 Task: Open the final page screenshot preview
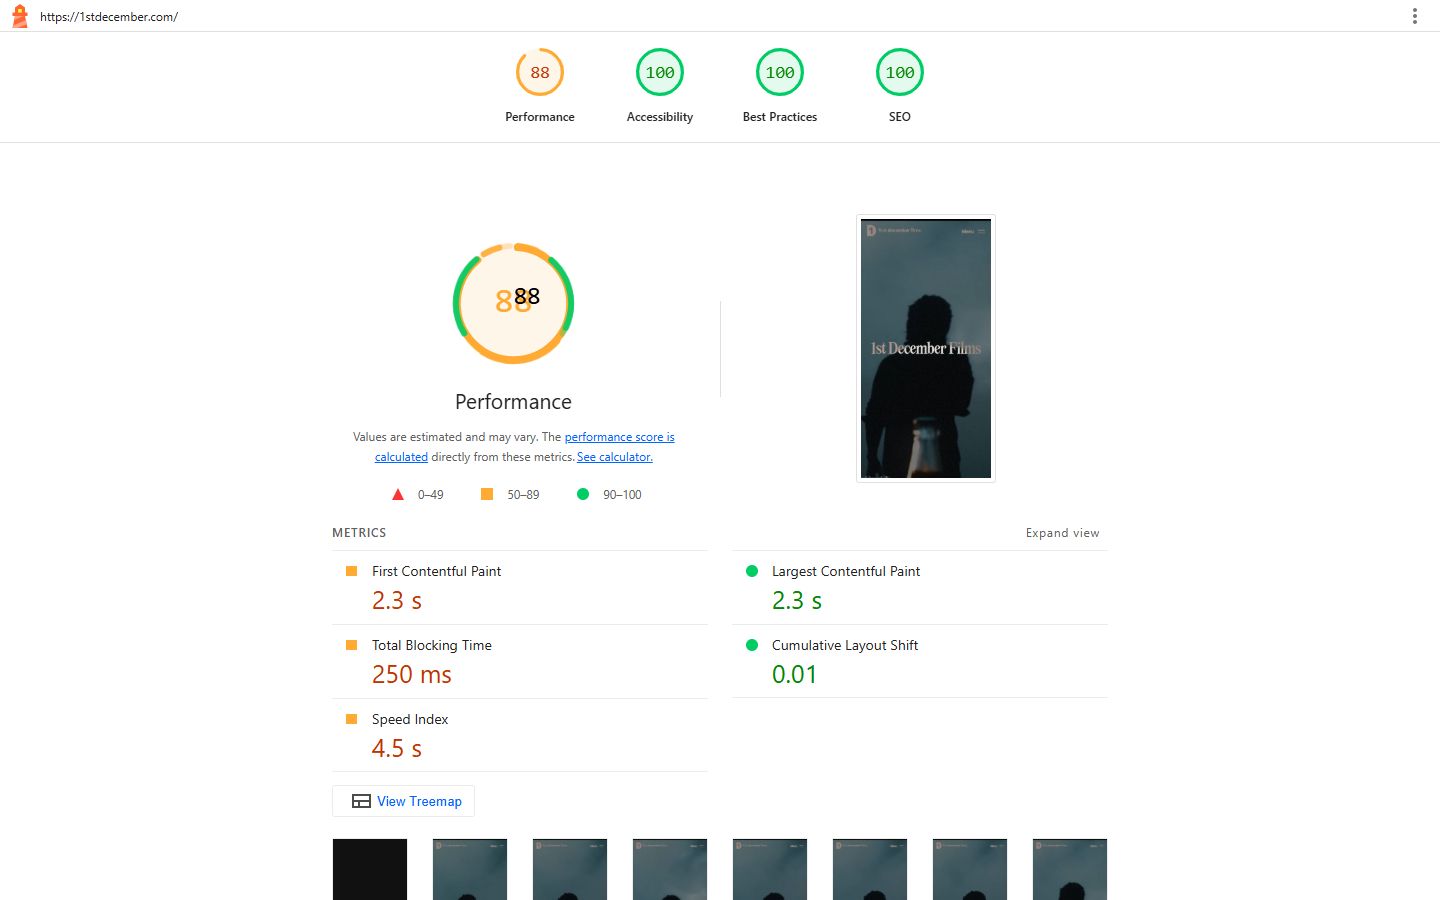tap(926, 348)
